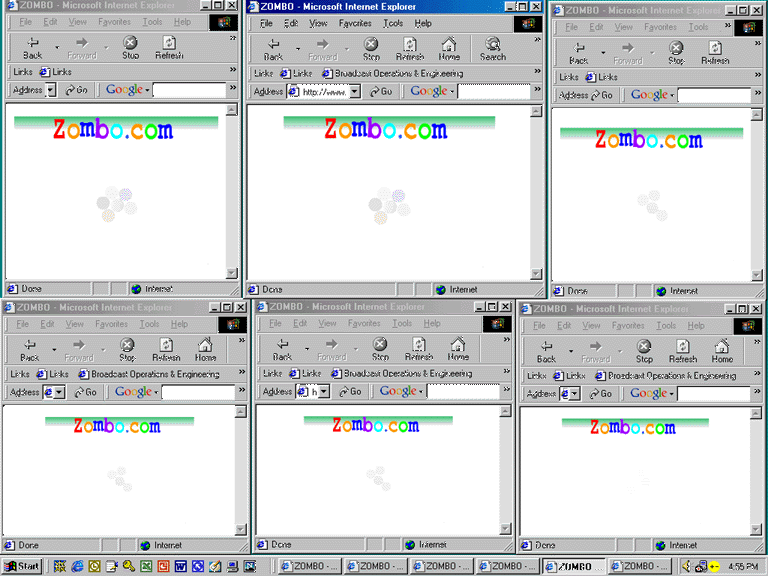Click Back in the top-left ZOMBO window
The width and height of the screenshot is (768, 576).
point(32,48)
